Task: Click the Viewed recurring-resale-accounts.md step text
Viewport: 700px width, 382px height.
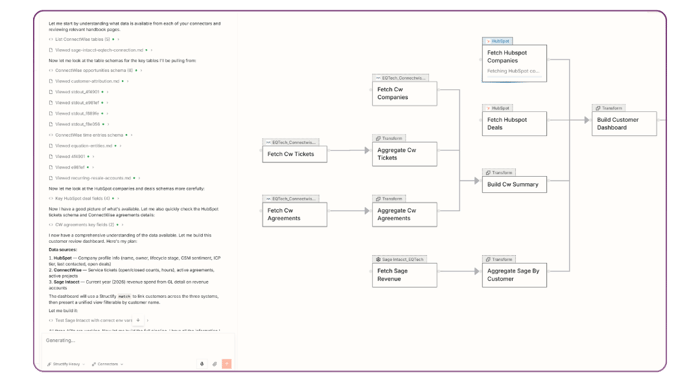Action: point(93,178)
